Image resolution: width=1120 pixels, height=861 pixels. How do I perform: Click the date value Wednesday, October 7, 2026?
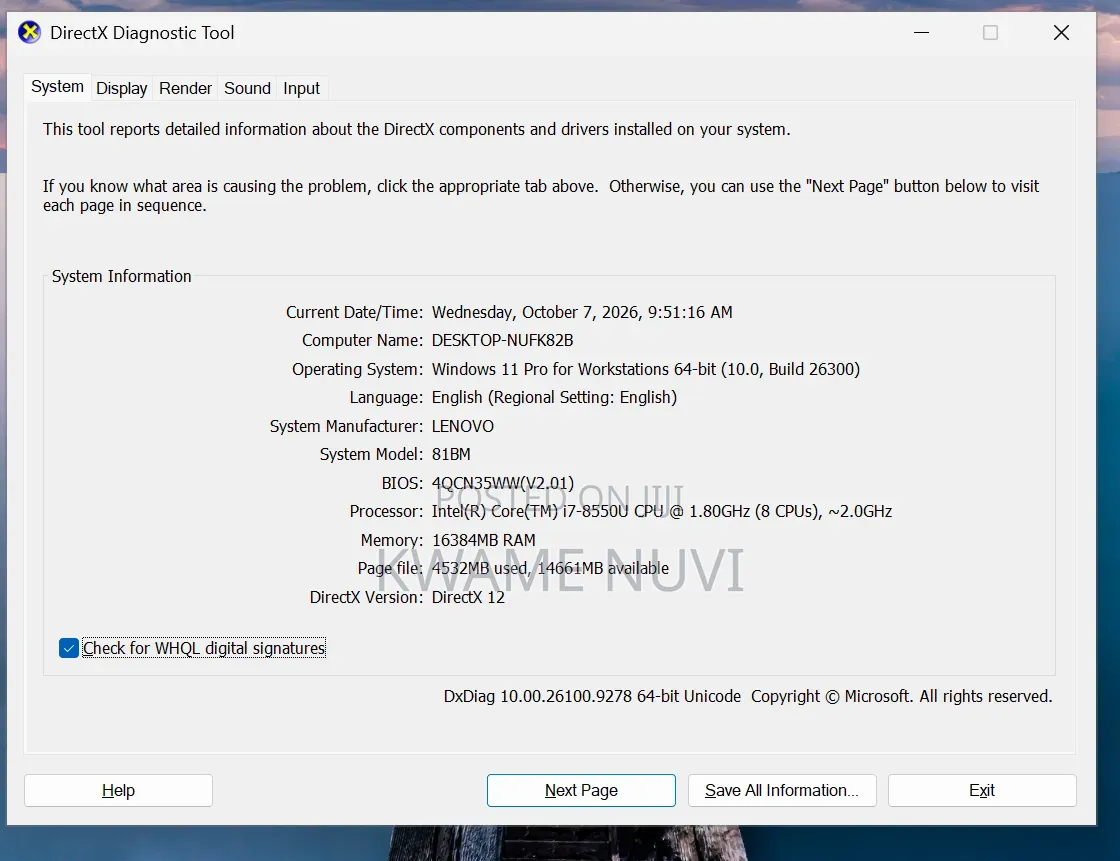tap(534, 312)
